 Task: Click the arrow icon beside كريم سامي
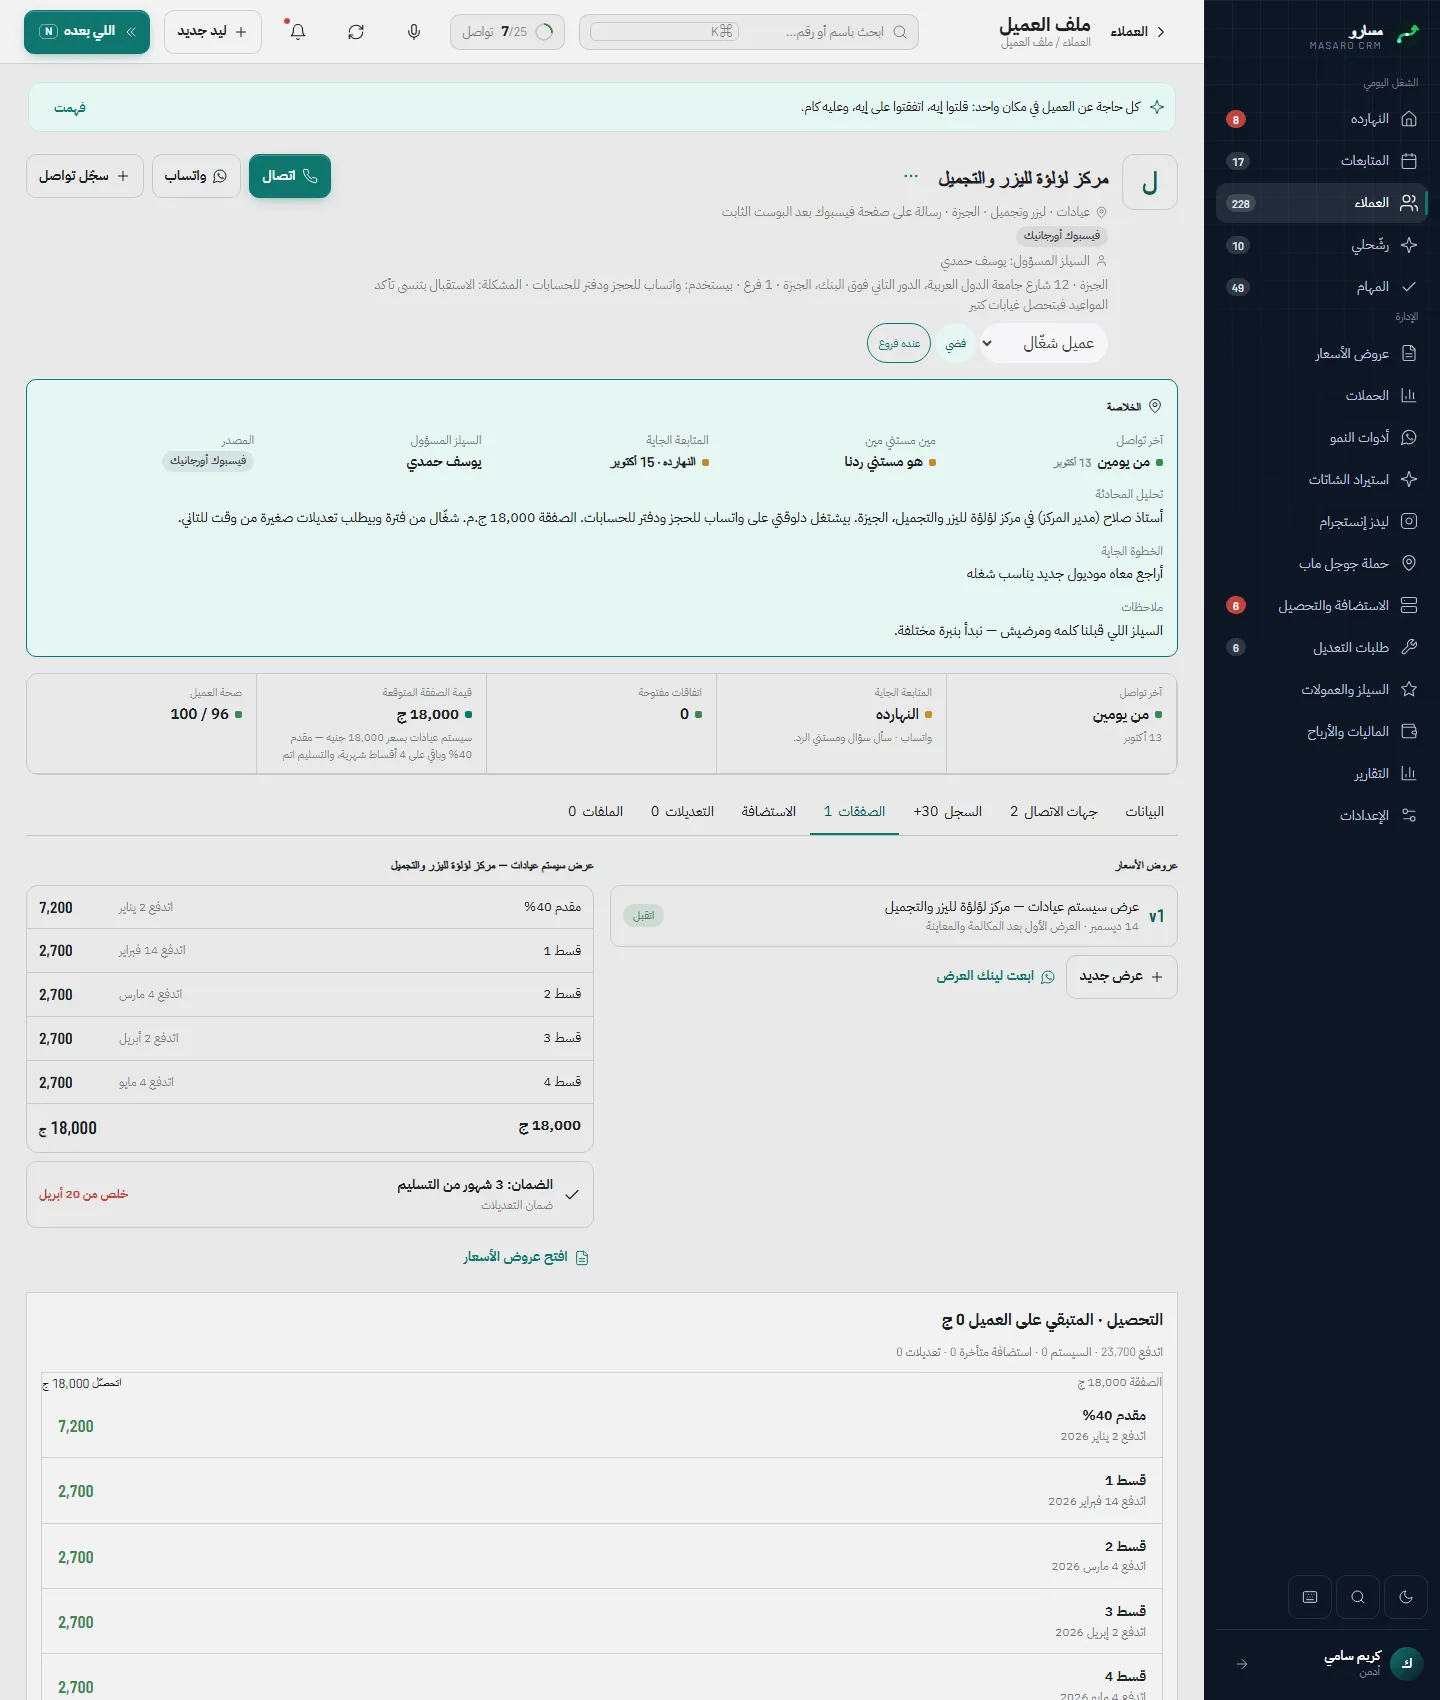[1242, 1664]
